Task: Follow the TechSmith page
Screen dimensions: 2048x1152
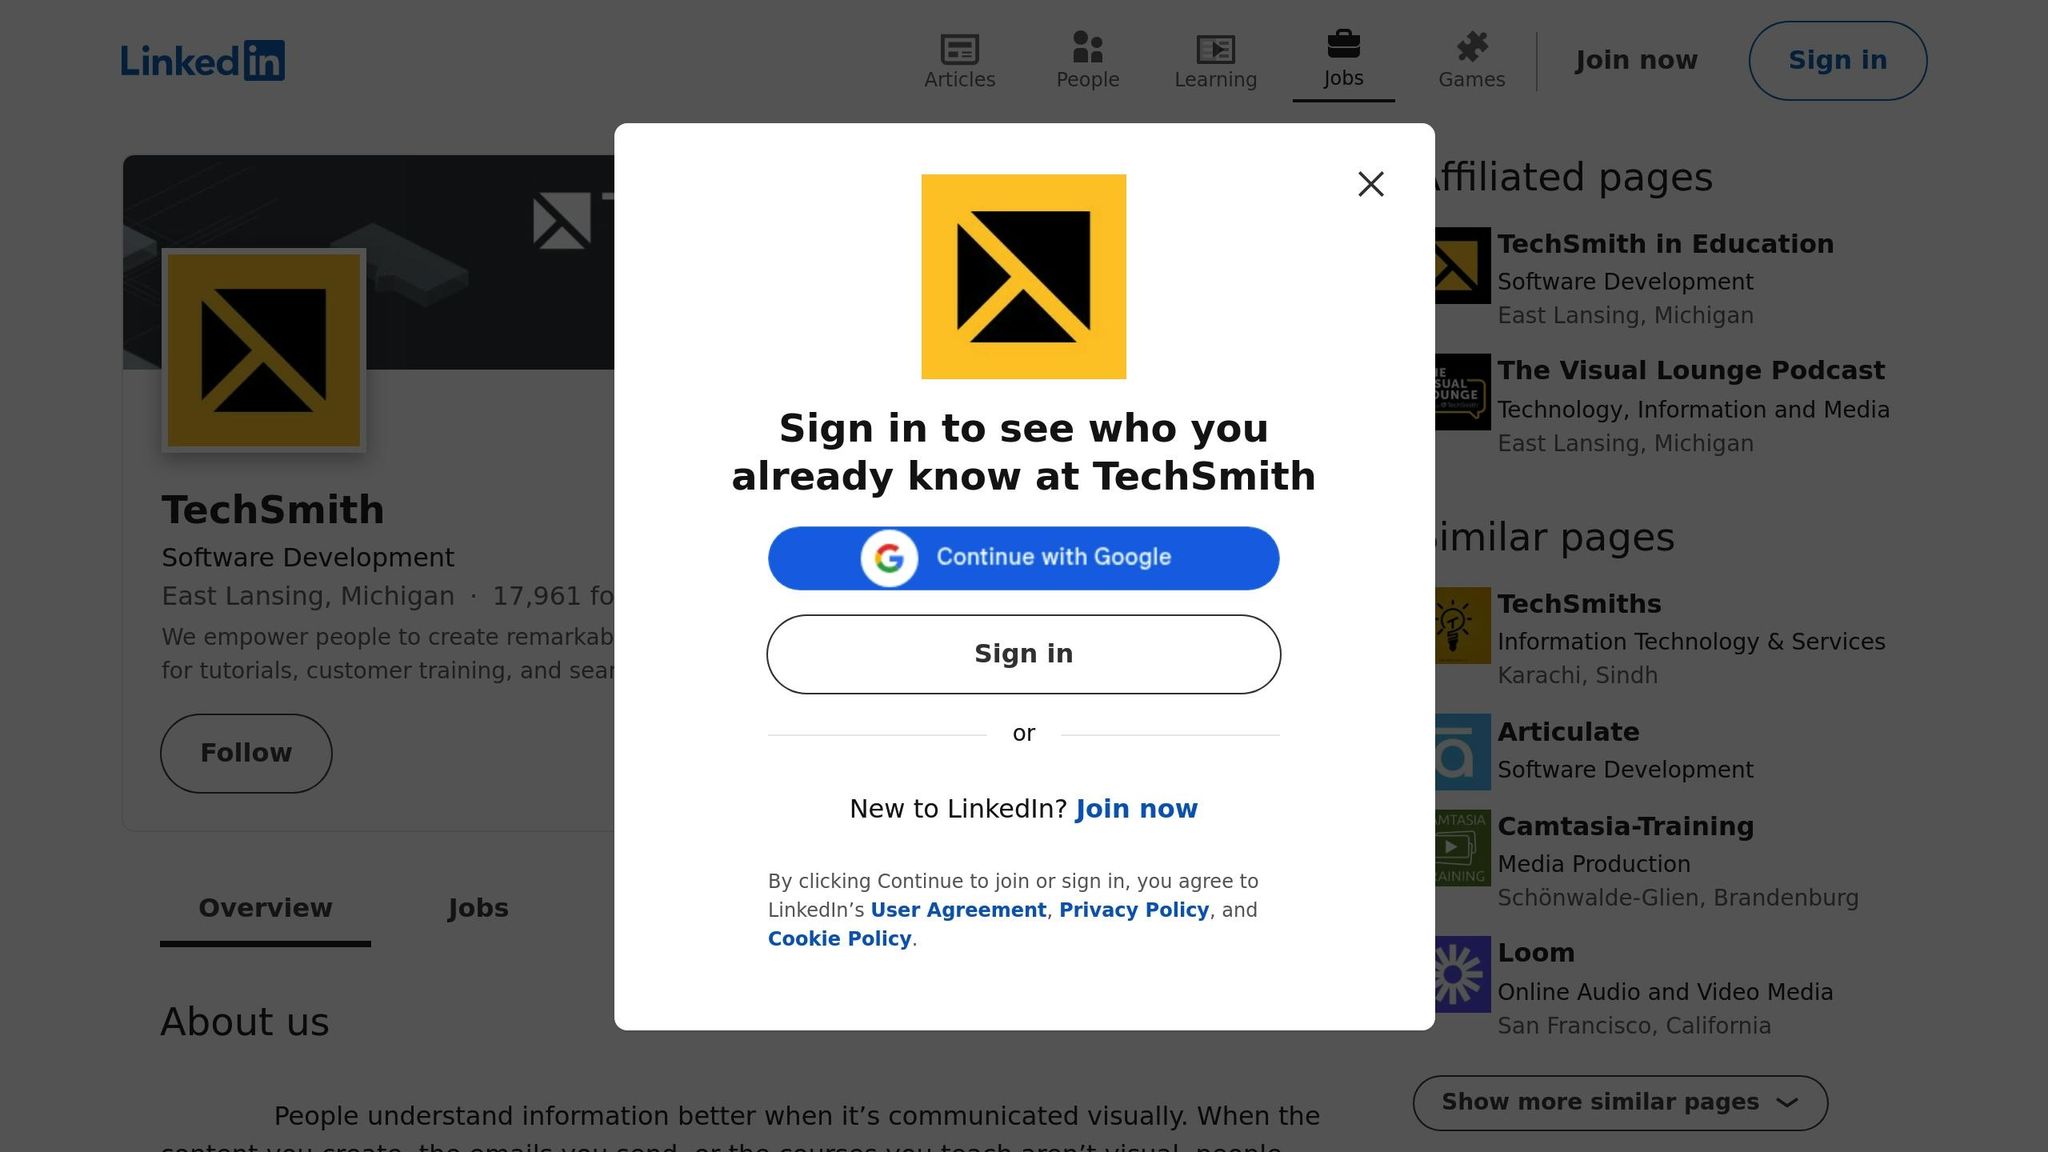Action: [246, 753]
